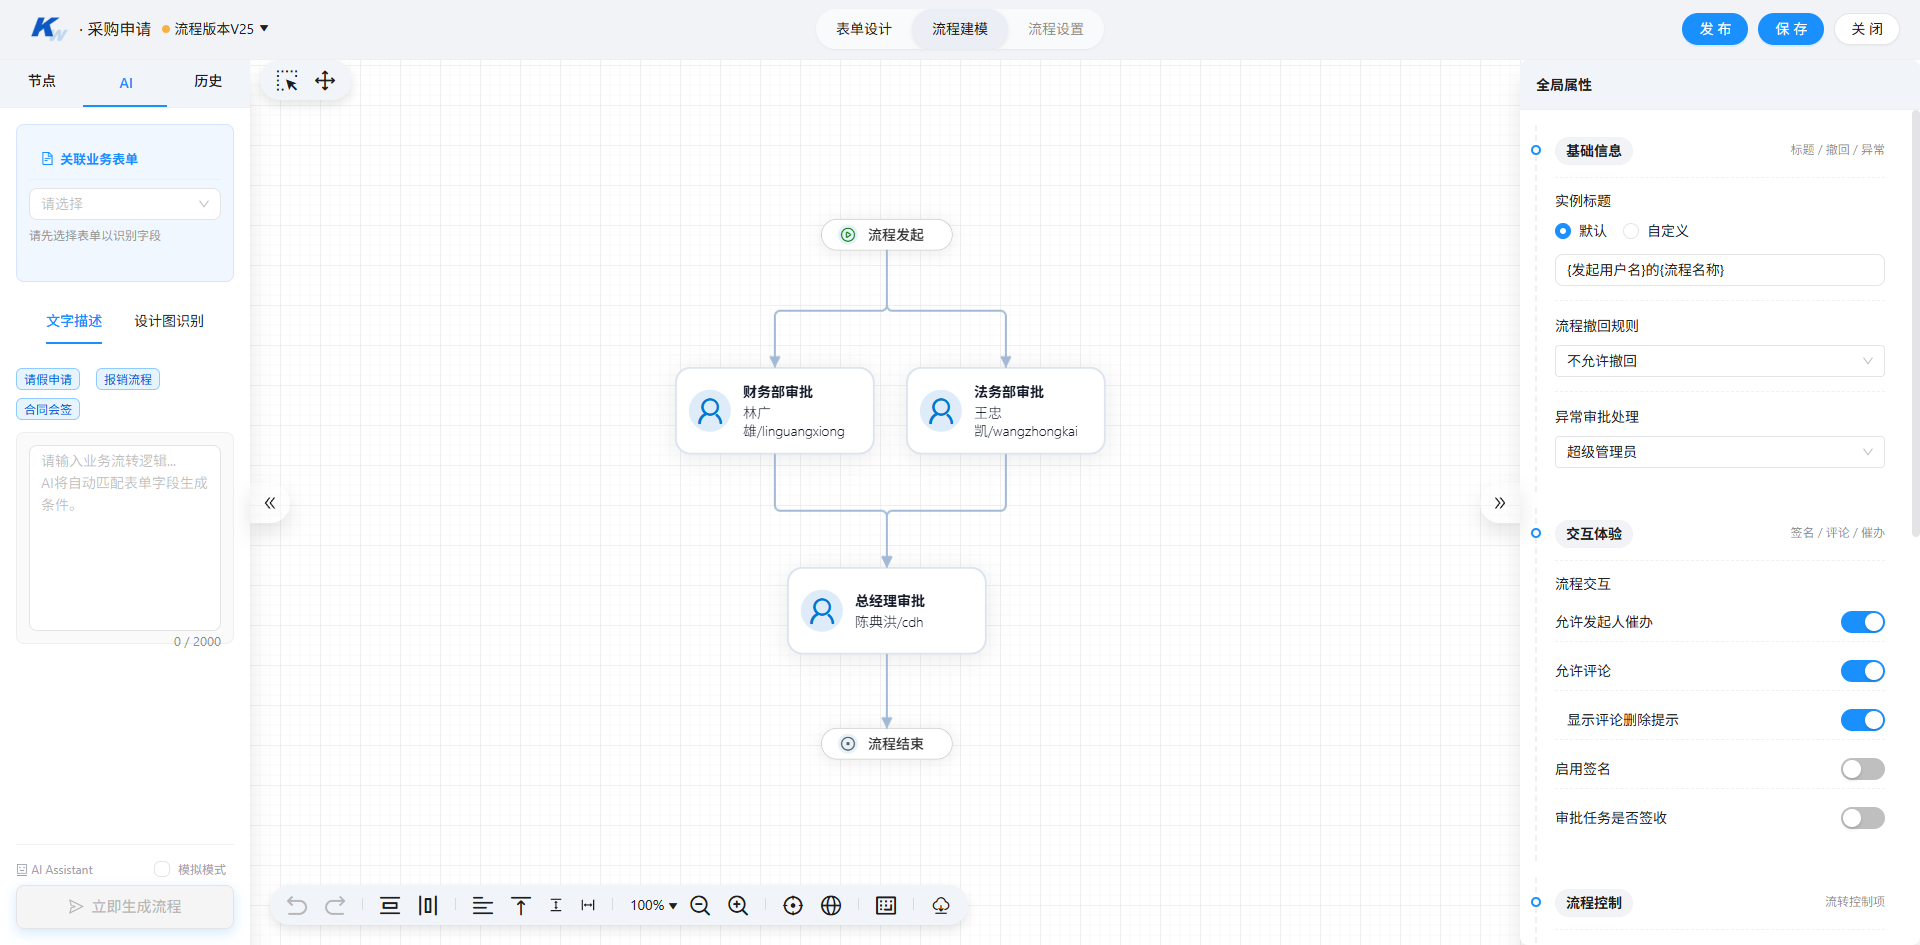Open the 异常审批处理 dropdown
1920x945 pixels.
pos(1719,452)
